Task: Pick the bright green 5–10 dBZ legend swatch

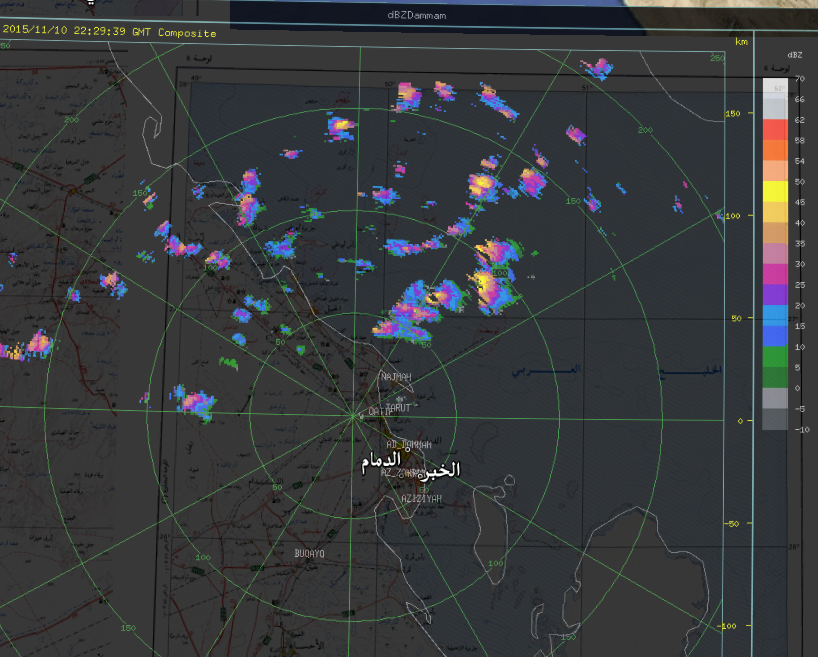Action: [775, 357]
